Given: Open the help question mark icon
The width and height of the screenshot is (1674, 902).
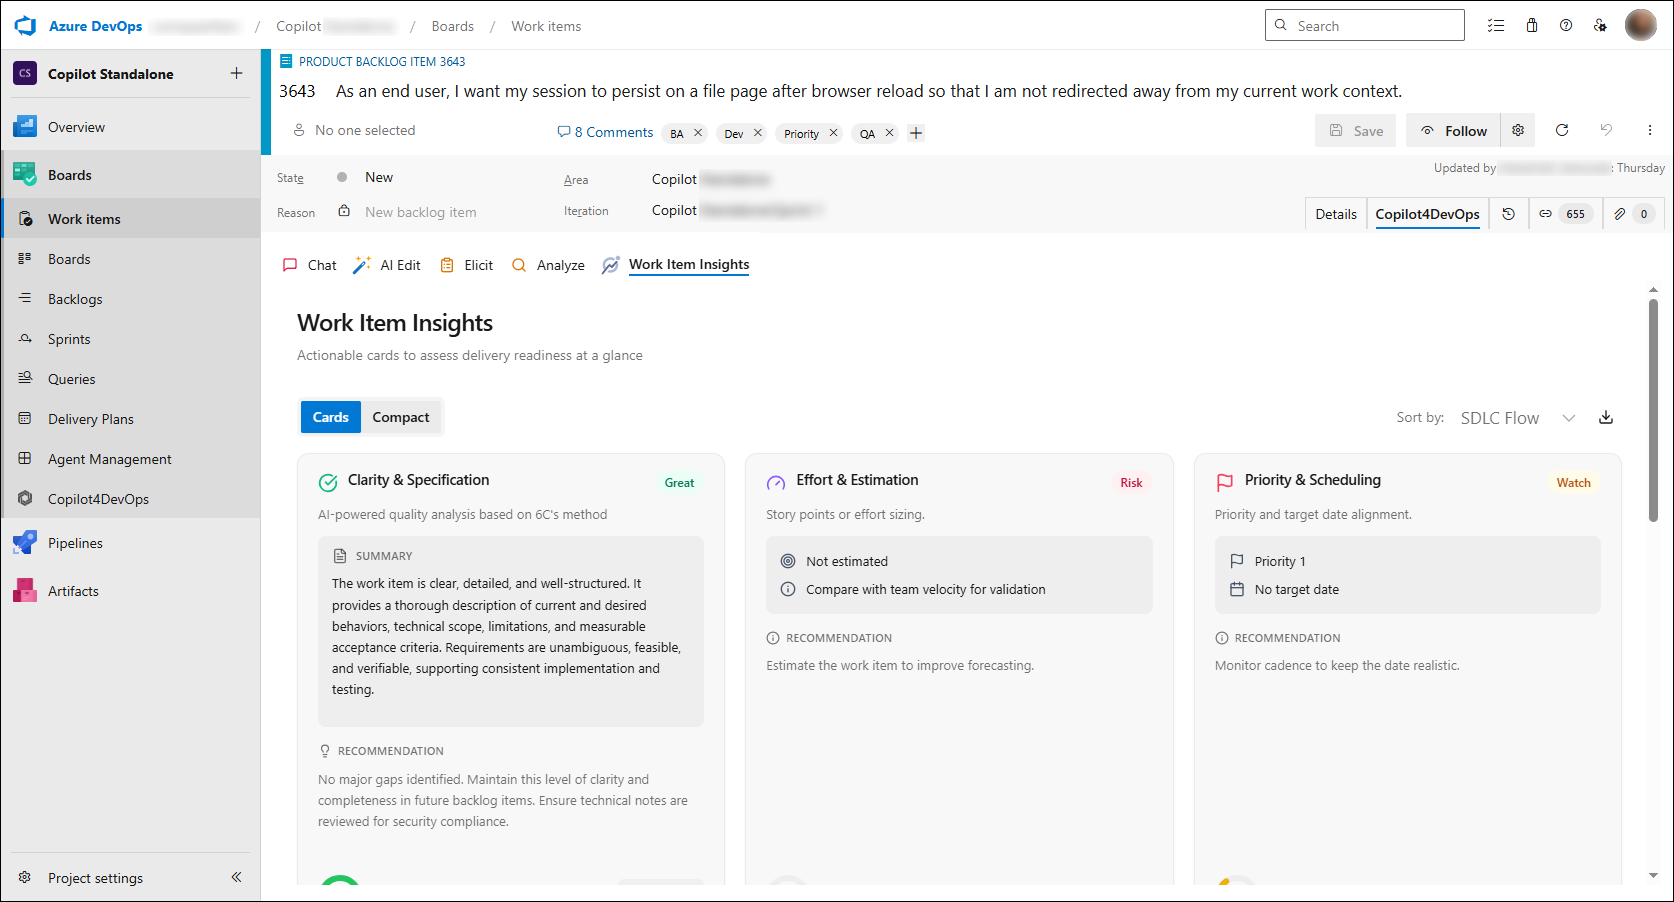Looking at the screenshot, I should coord(1566,26).
